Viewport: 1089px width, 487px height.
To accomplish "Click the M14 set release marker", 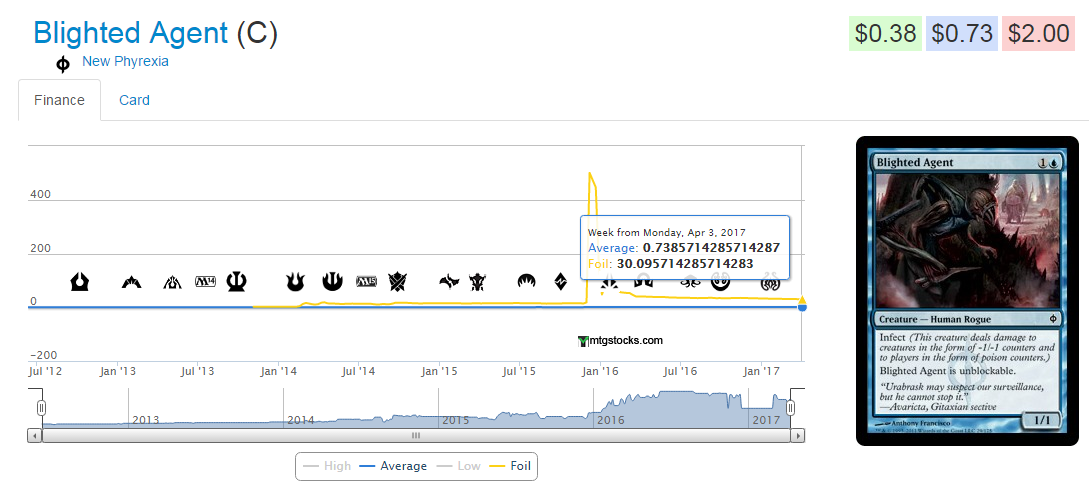I will click(x=206, y=281).
